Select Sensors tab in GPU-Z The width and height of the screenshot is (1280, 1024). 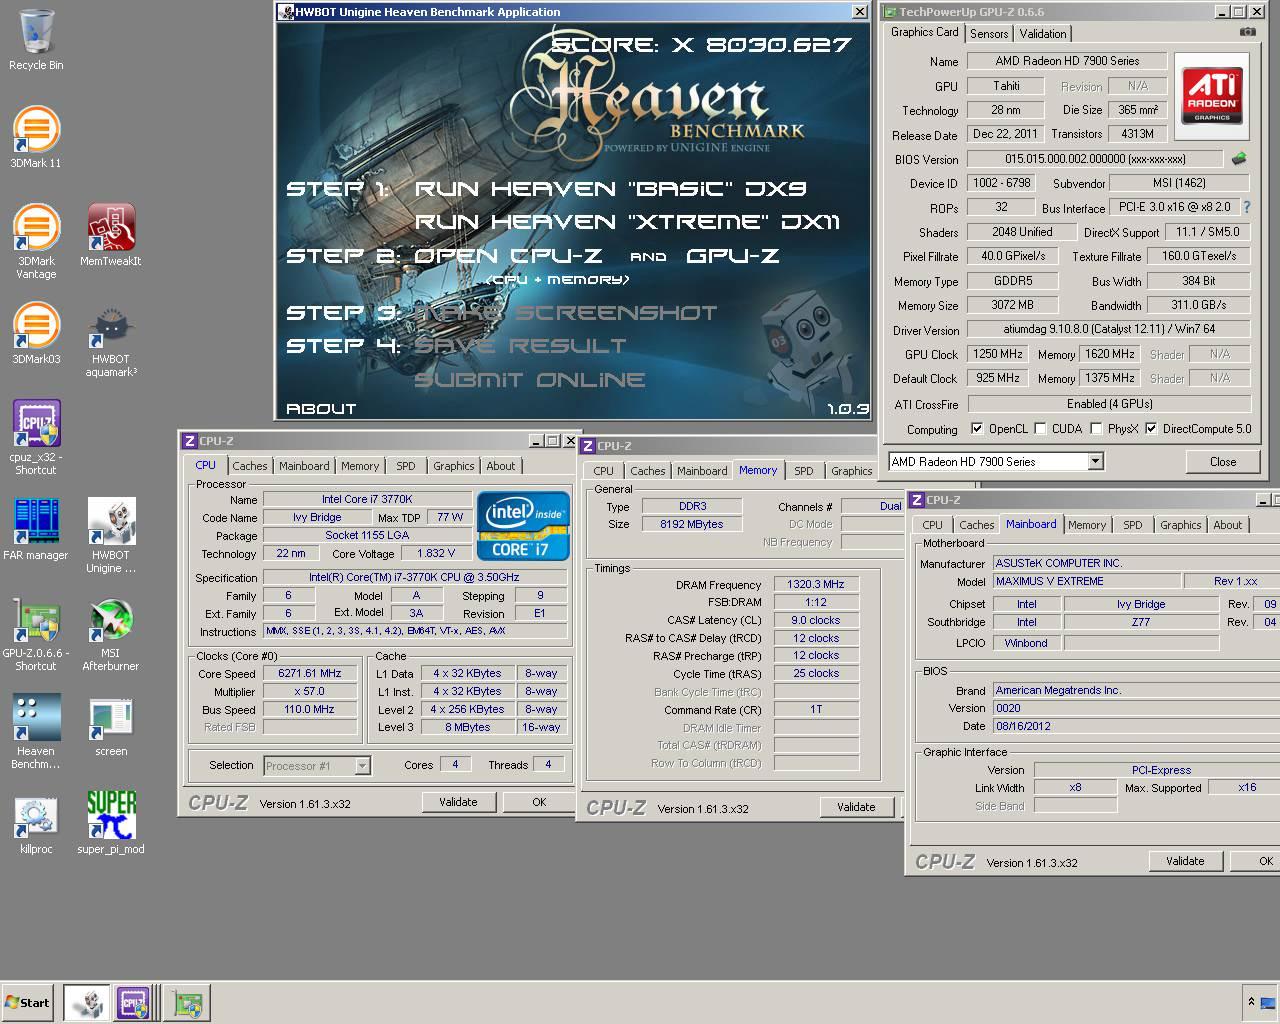pyautogui.click(x=989, y=34)
